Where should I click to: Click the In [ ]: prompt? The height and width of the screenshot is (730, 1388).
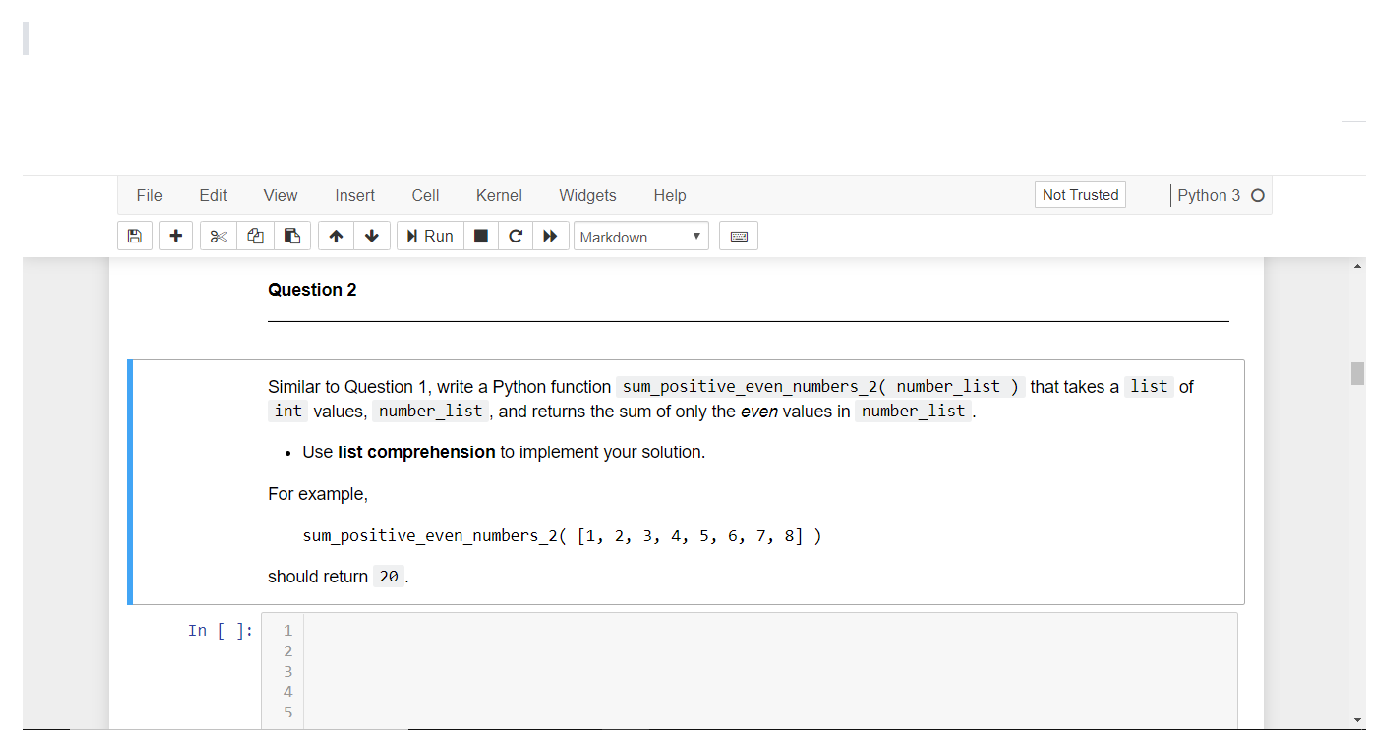[221, 630]
